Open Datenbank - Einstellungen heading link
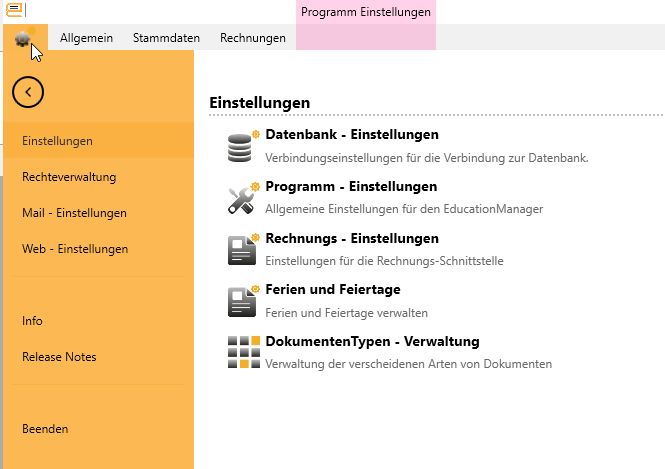665x469 pixels. point(352,135)
